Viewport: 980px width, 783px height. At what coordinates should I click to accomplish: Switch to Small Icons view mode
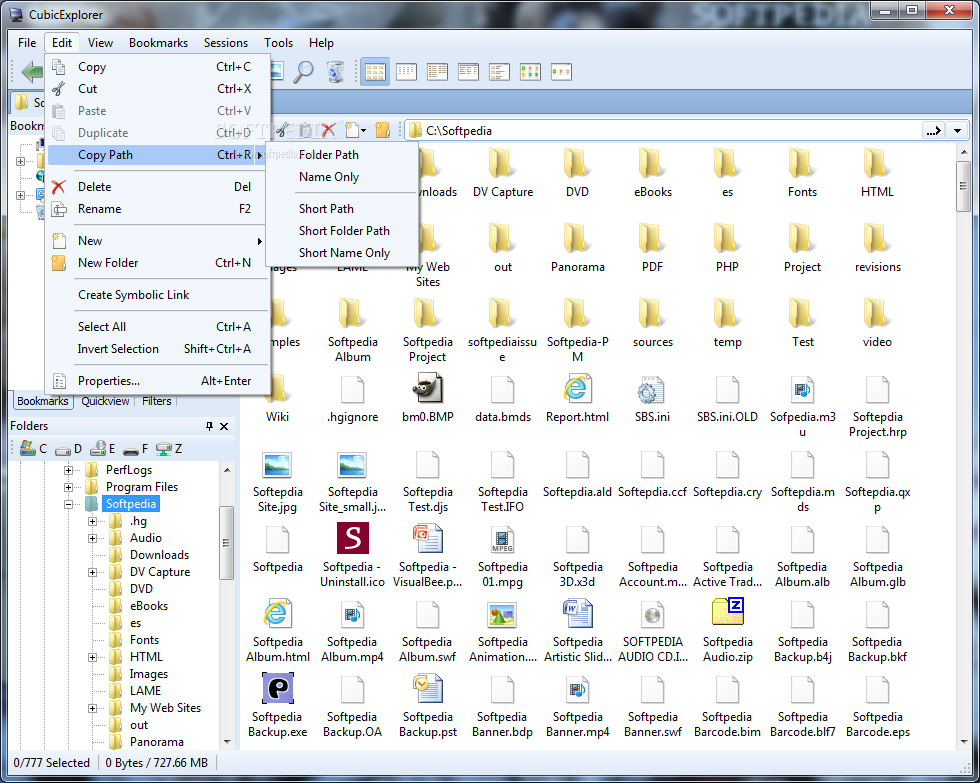[x=406, y=72]
